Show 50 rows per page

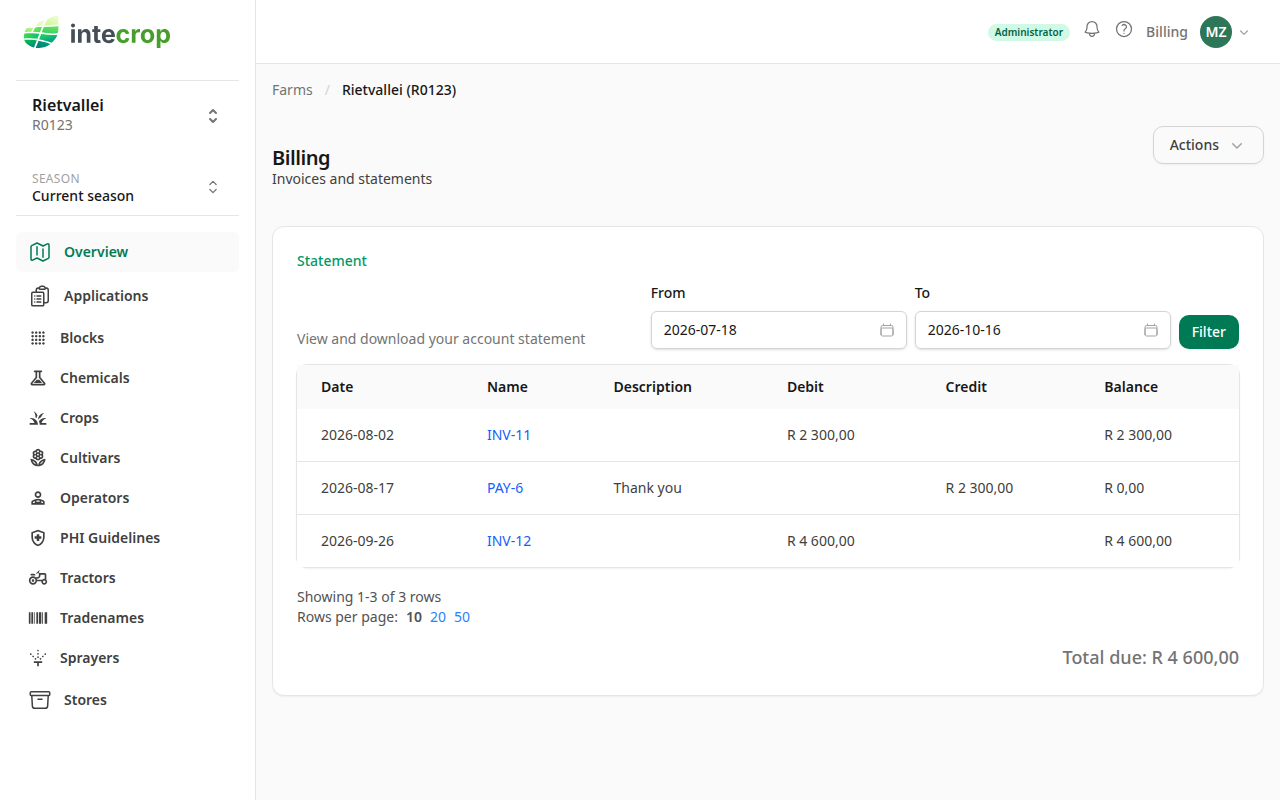click(x=462, y=617)
